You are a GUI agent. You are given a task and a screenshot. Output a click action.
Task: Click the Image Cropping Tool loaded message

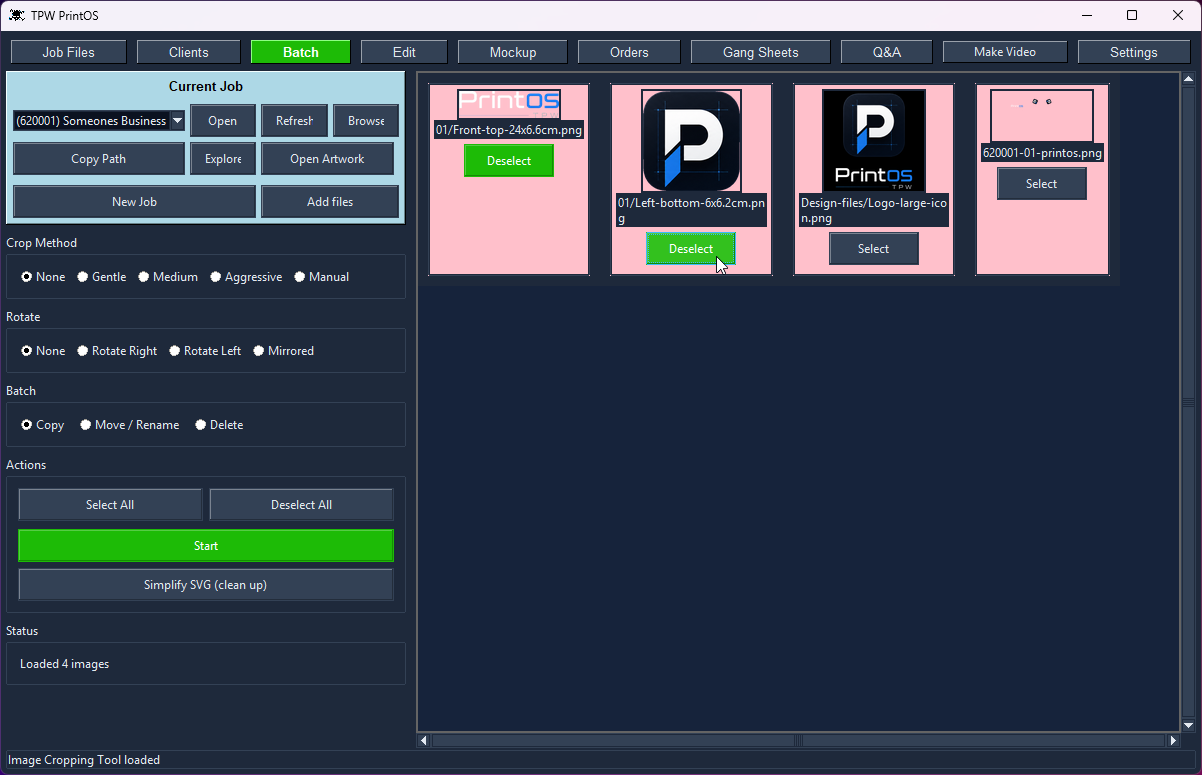(84, 760)
